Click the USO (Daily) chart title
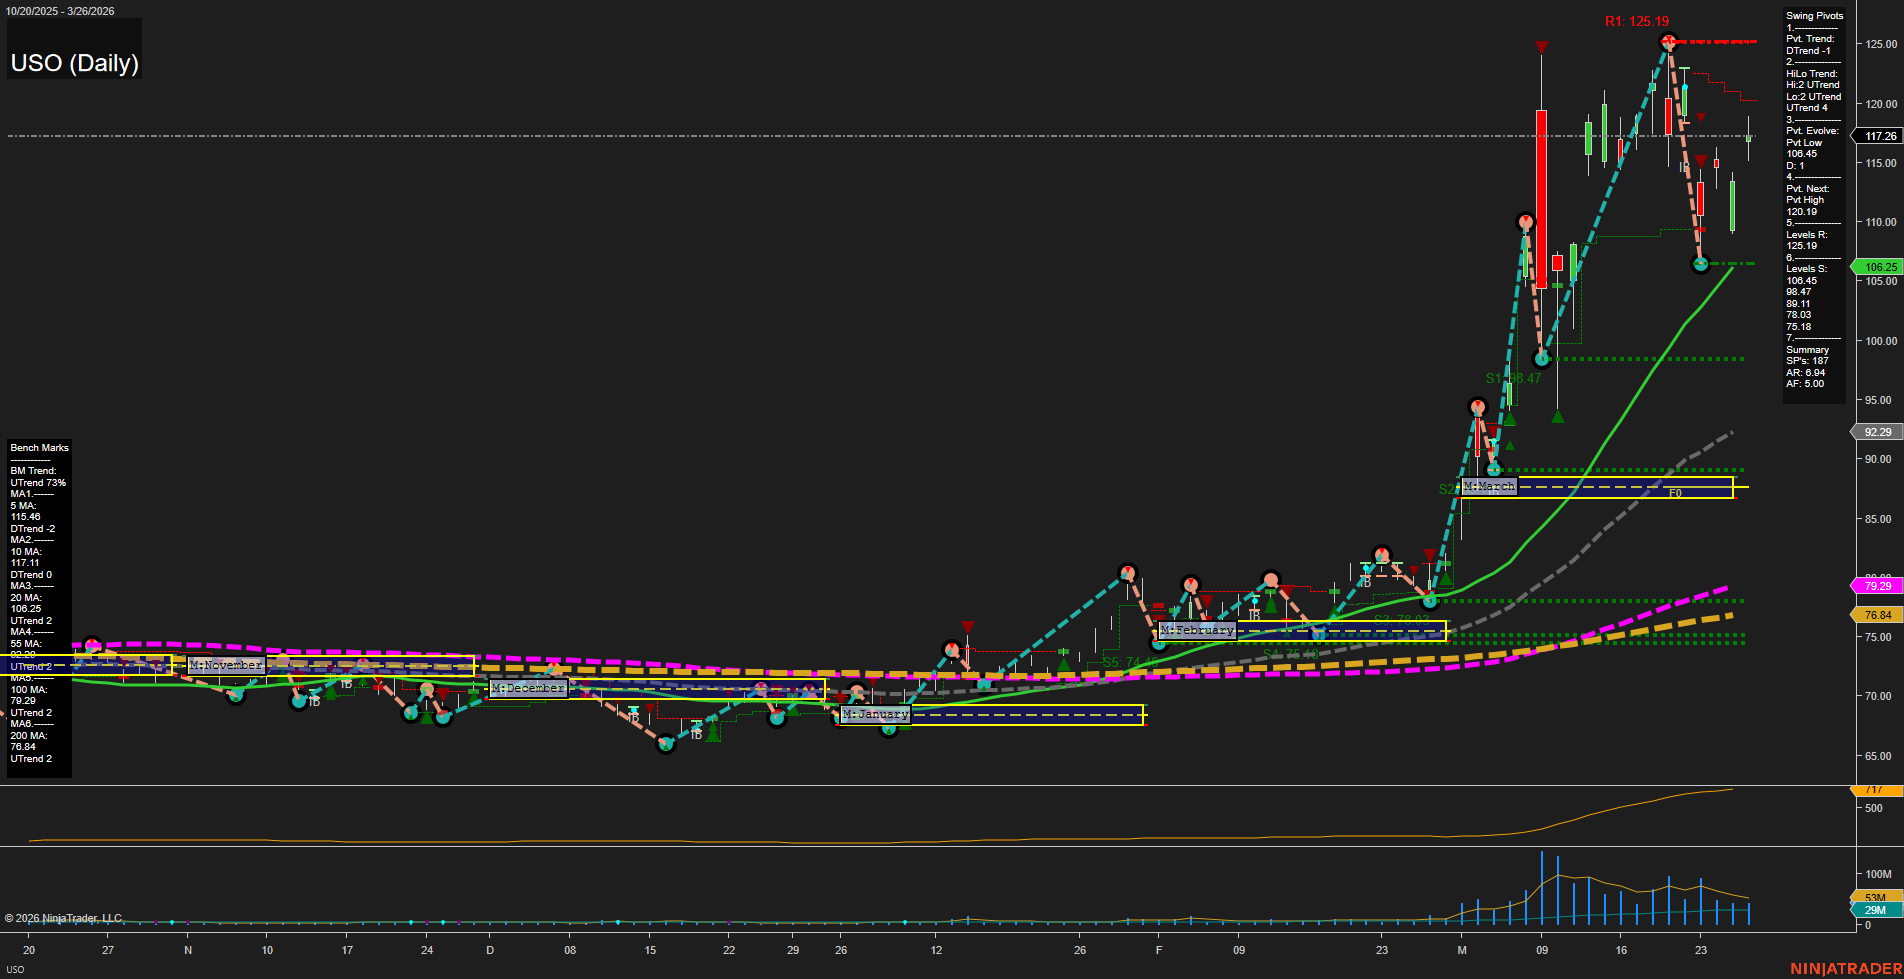 (x=74, y=62)
